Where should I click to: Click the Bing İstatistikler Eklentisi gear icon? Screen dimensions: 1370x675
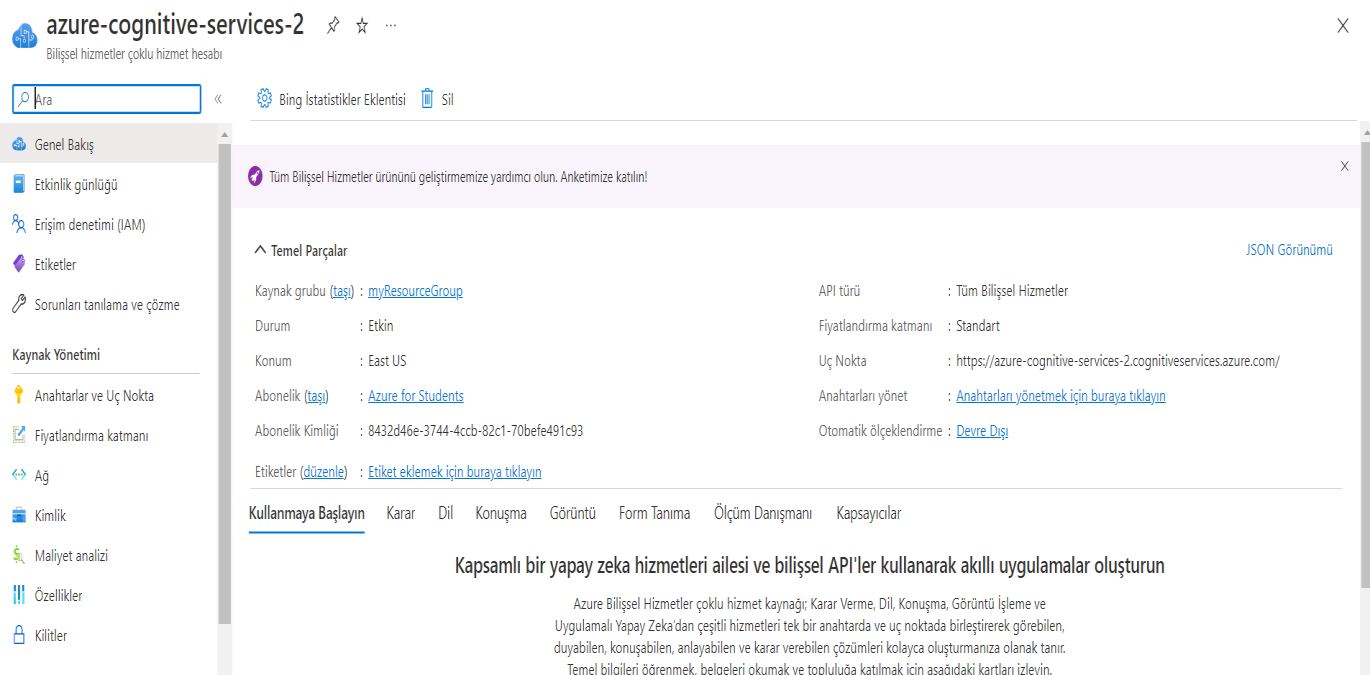264,98
